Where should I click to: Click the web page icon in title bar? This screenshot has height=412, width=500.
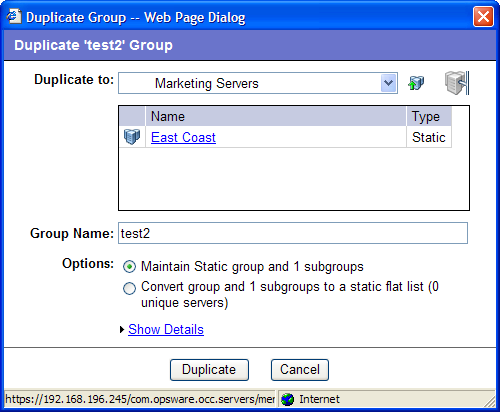click(x=14, y=17)
